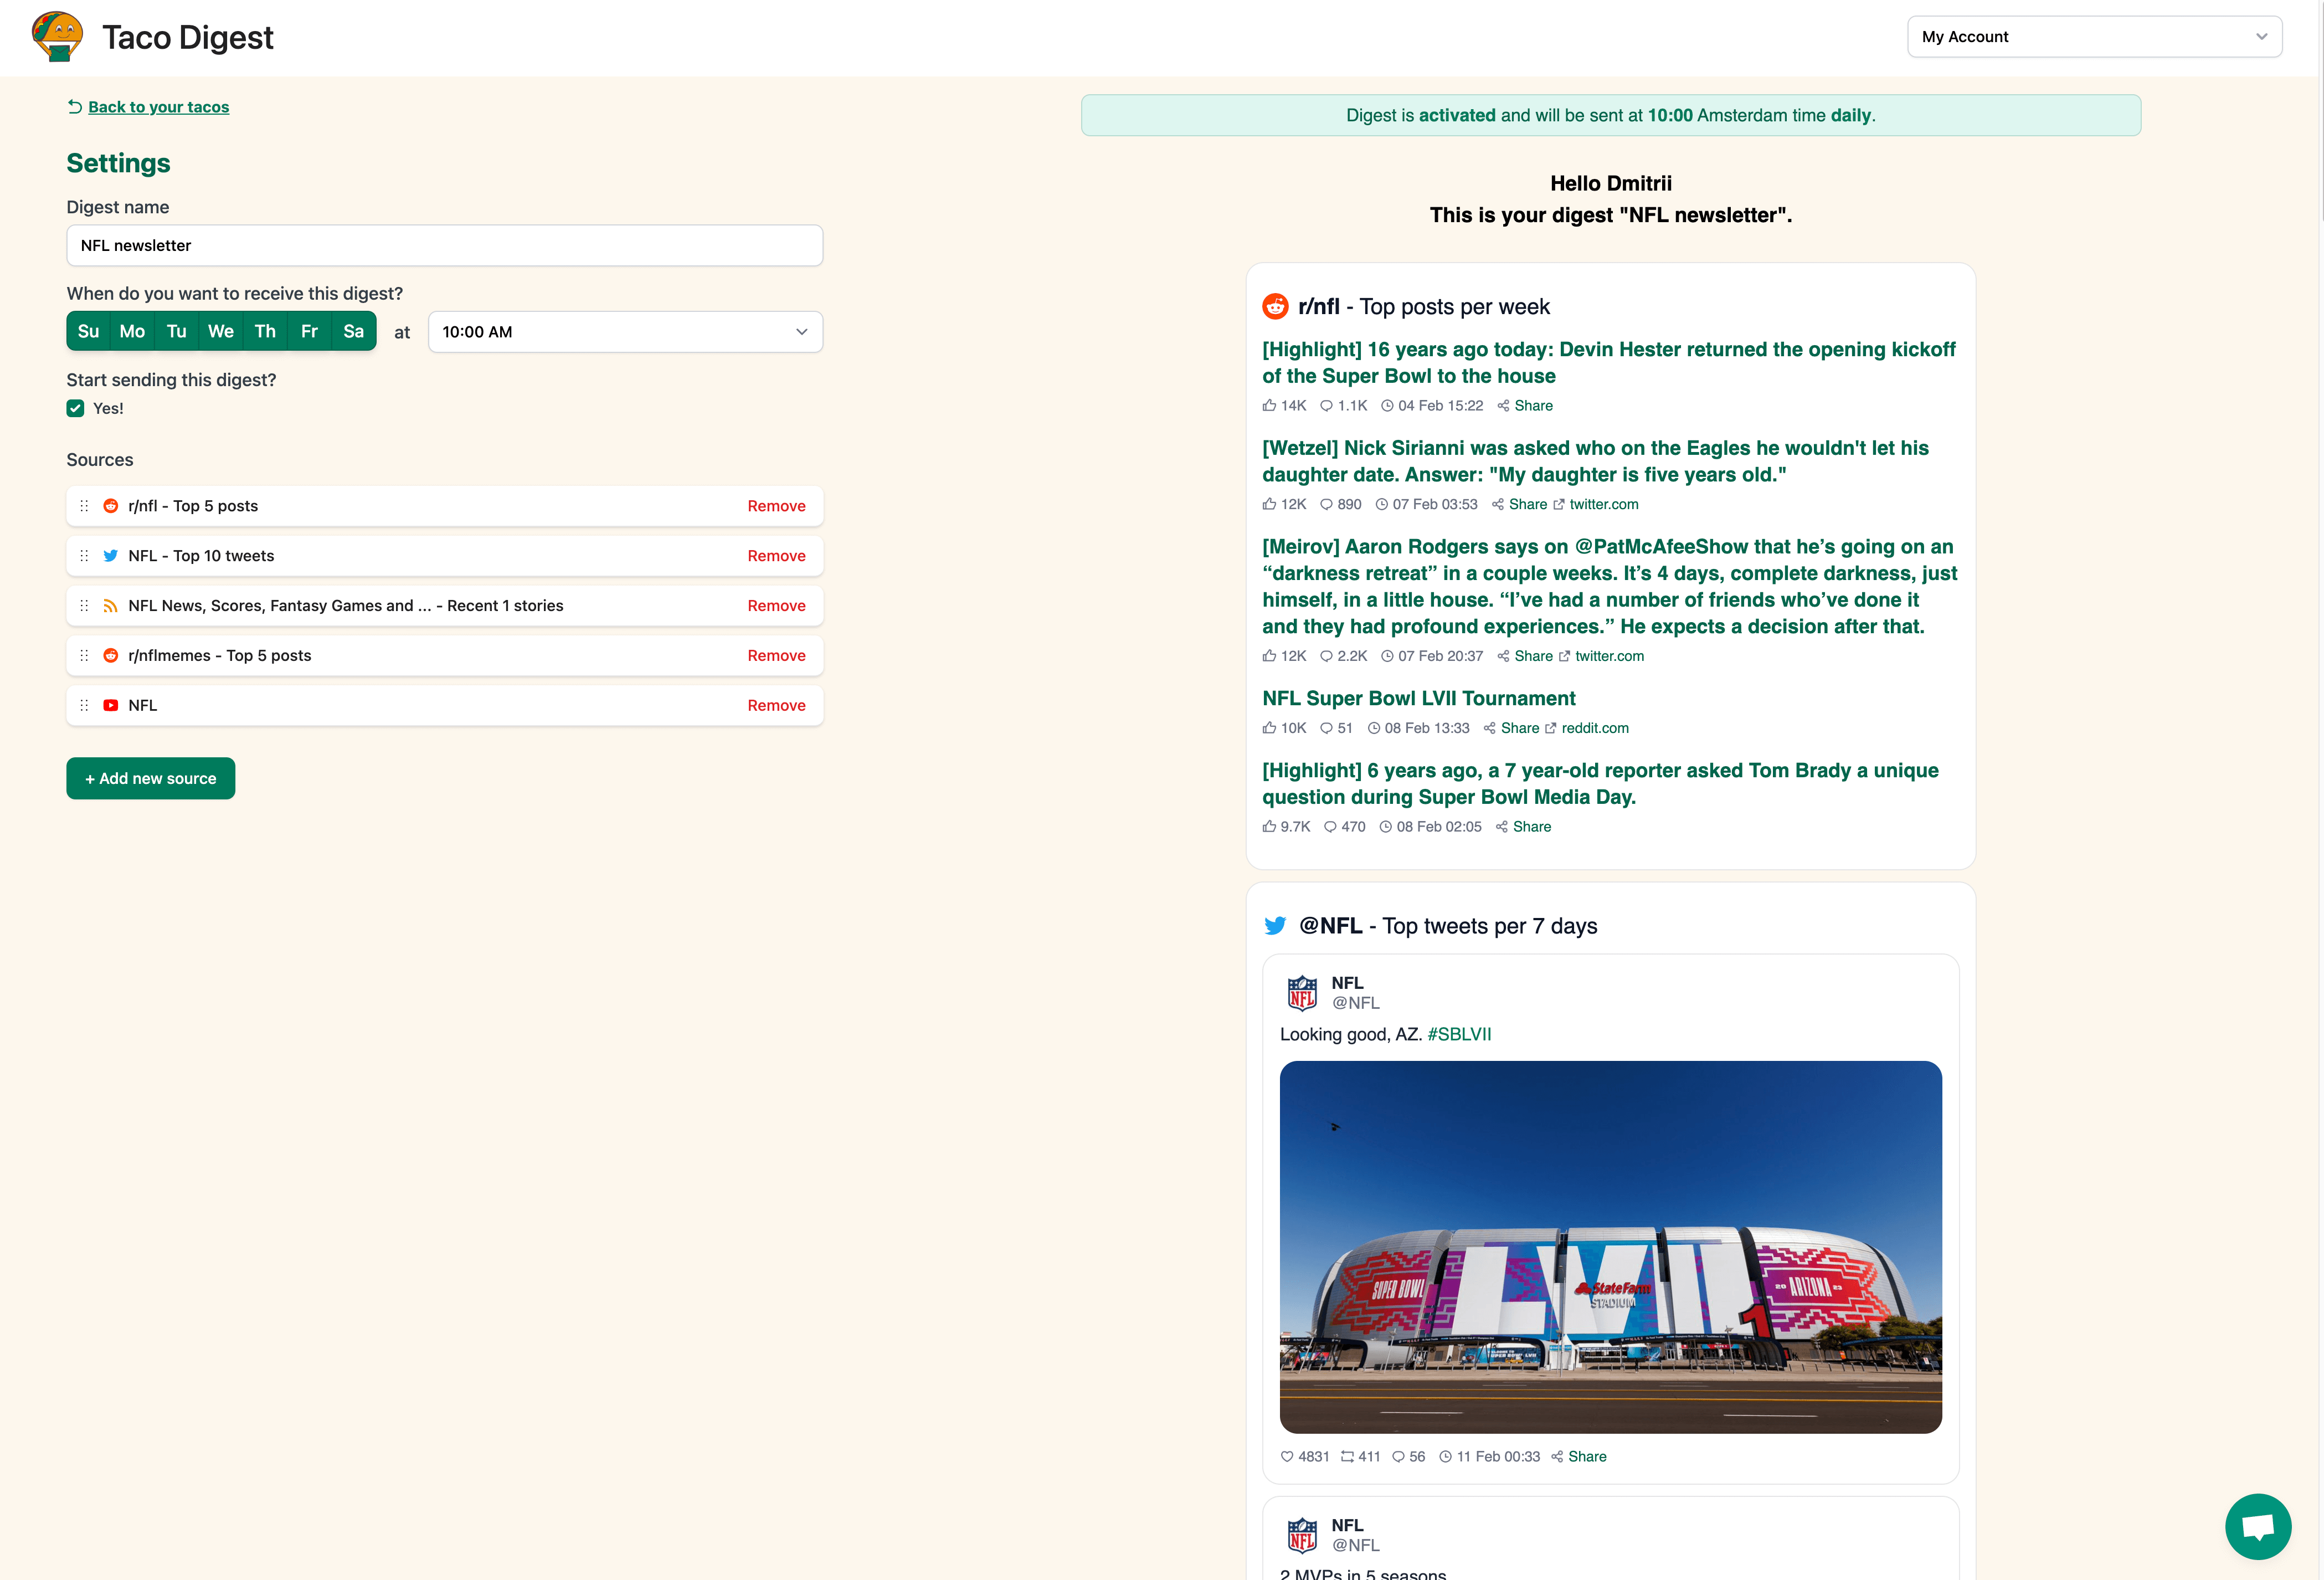
Task: Open the State Farm Stadium tweet image
Action: tap(1610, 1247)
